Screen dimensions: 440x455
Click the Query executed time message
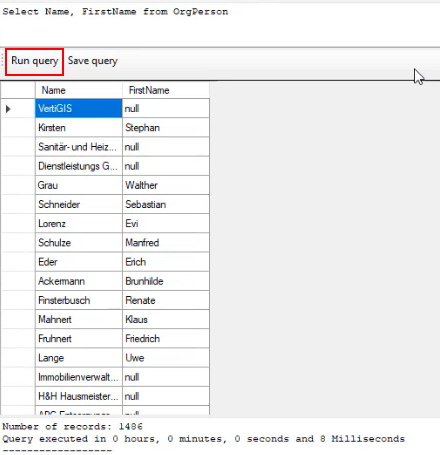click(x=203, y=439)
